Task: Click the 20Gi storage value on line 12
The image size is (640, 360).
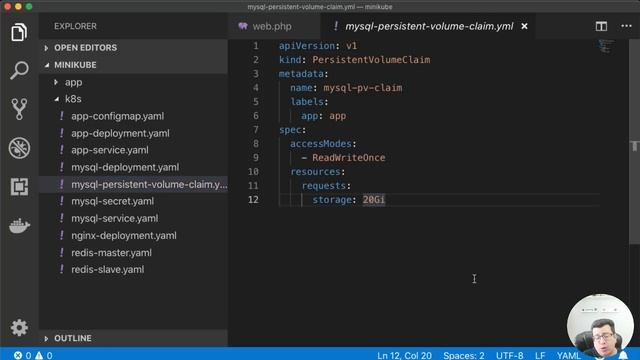Action: (373, 200)
